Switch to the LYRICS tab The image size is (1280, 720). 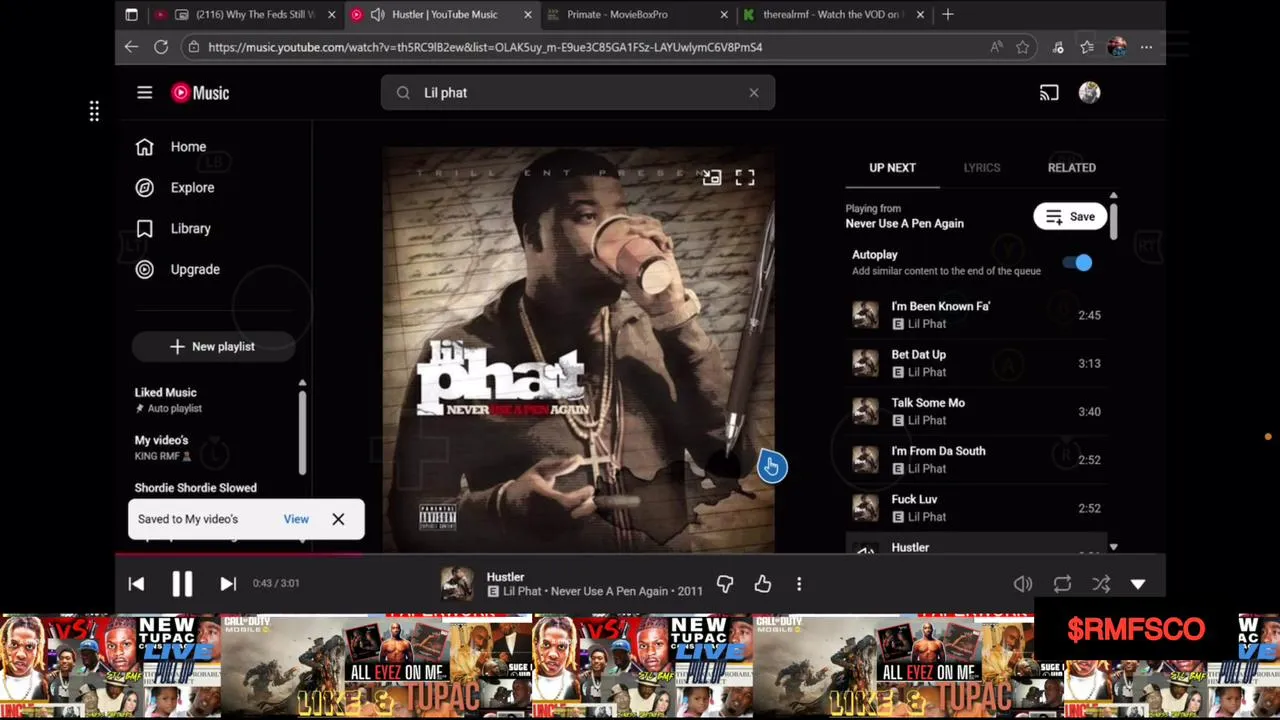[x=982, y=168]
